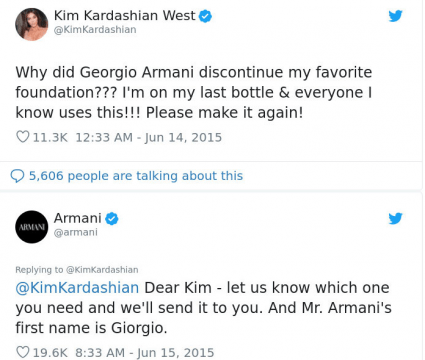Click the 8:33 AM - Jun 15, 2015 timestamp
Image resolution: width=425 pixels, height=360 pixels.
[x=145, y=353]
